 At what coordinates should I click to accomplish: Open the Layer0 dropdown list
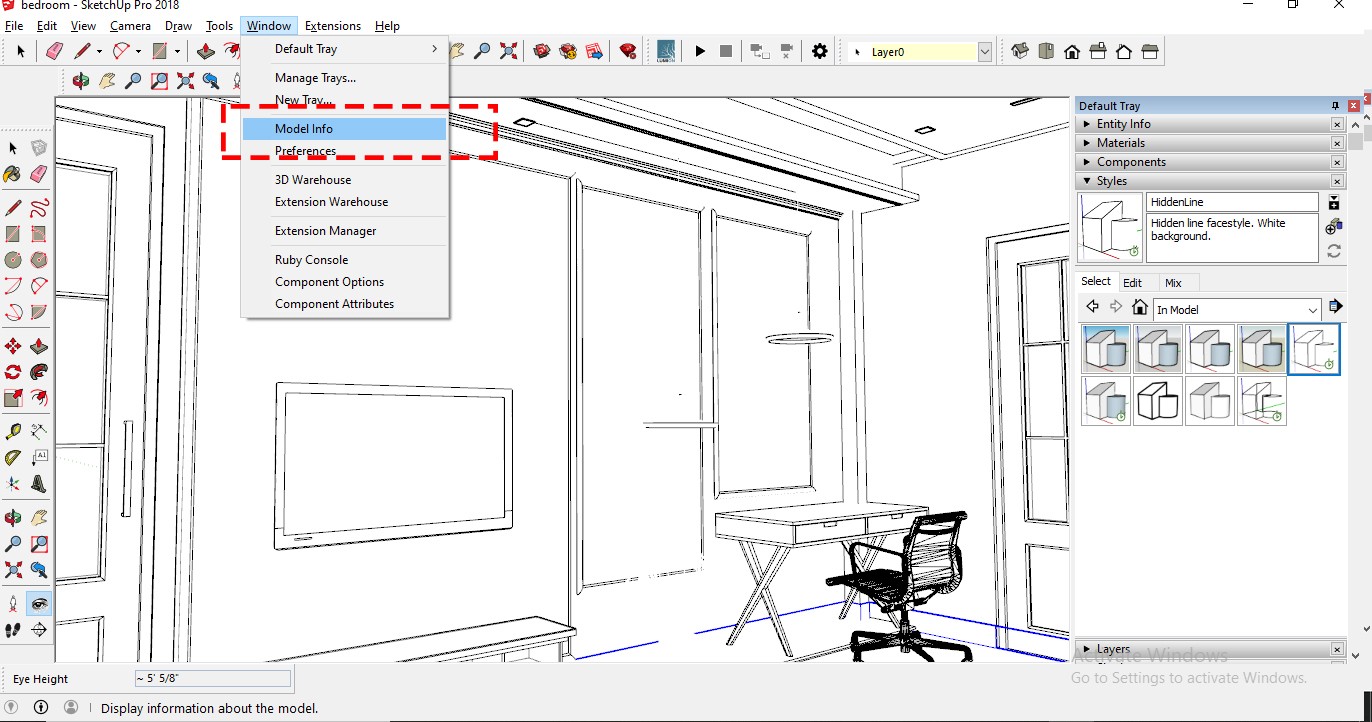(x=984, y=52)
